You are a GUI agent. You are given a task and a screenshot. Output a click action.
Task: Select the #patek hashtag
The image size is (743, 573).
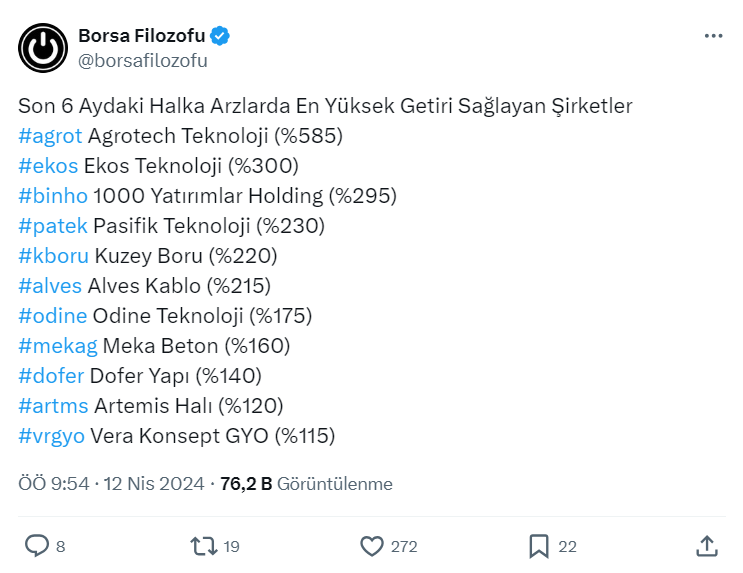(x=53, y=226)
